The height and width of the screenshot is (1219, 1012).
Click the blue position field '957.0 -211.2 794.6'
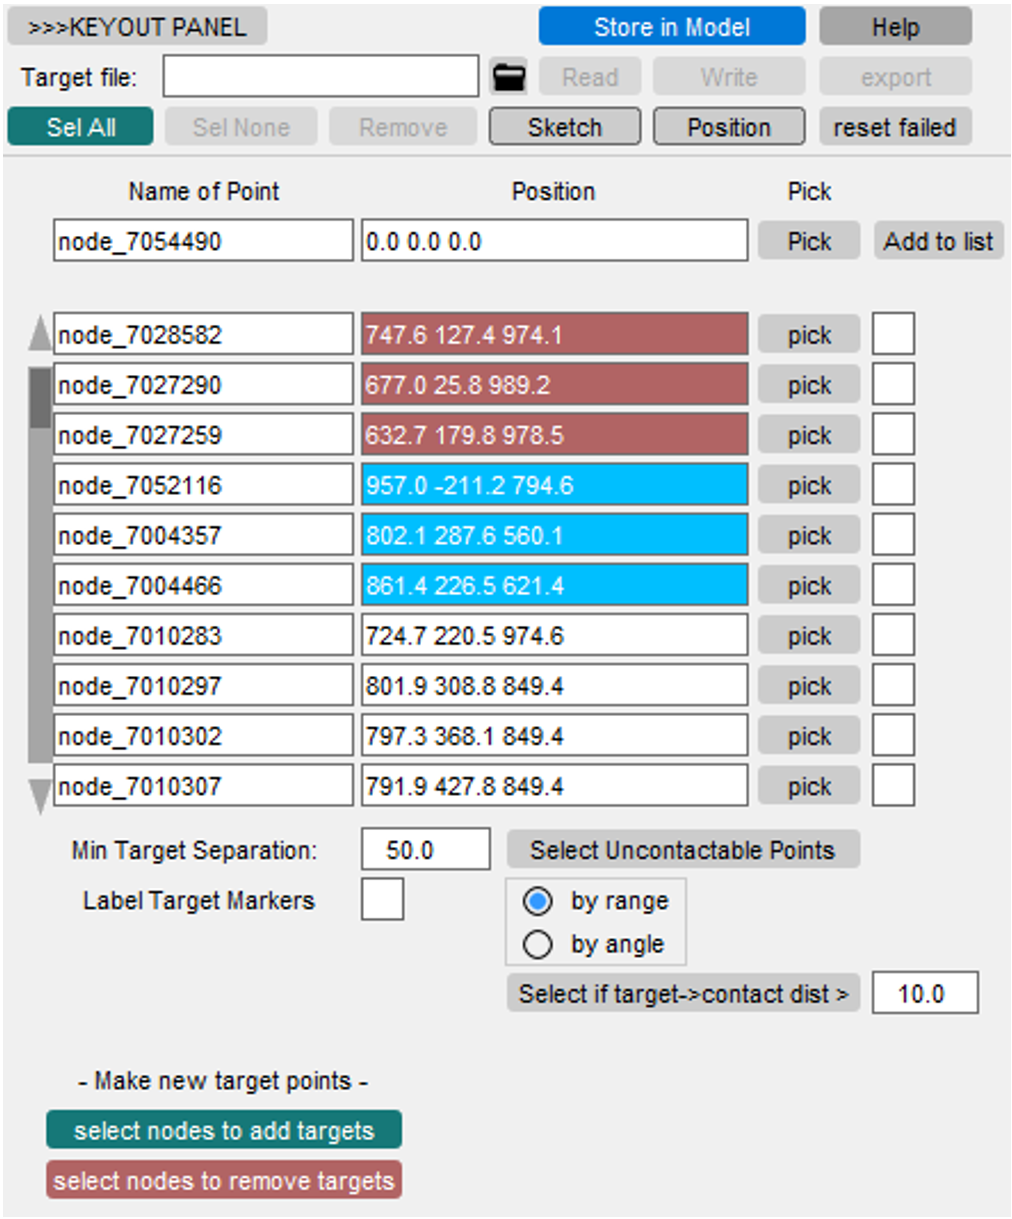pos(554,484)
